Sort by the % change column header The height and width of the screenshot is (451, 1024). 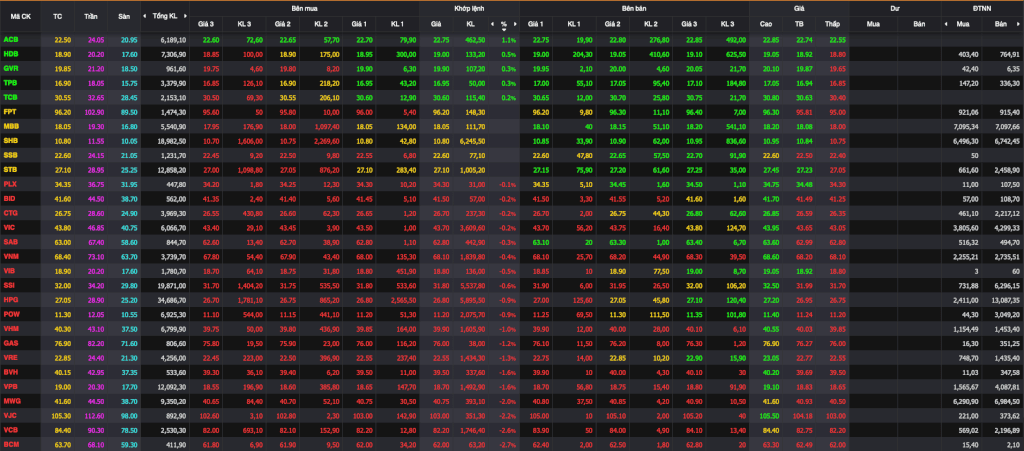[504, 24]
